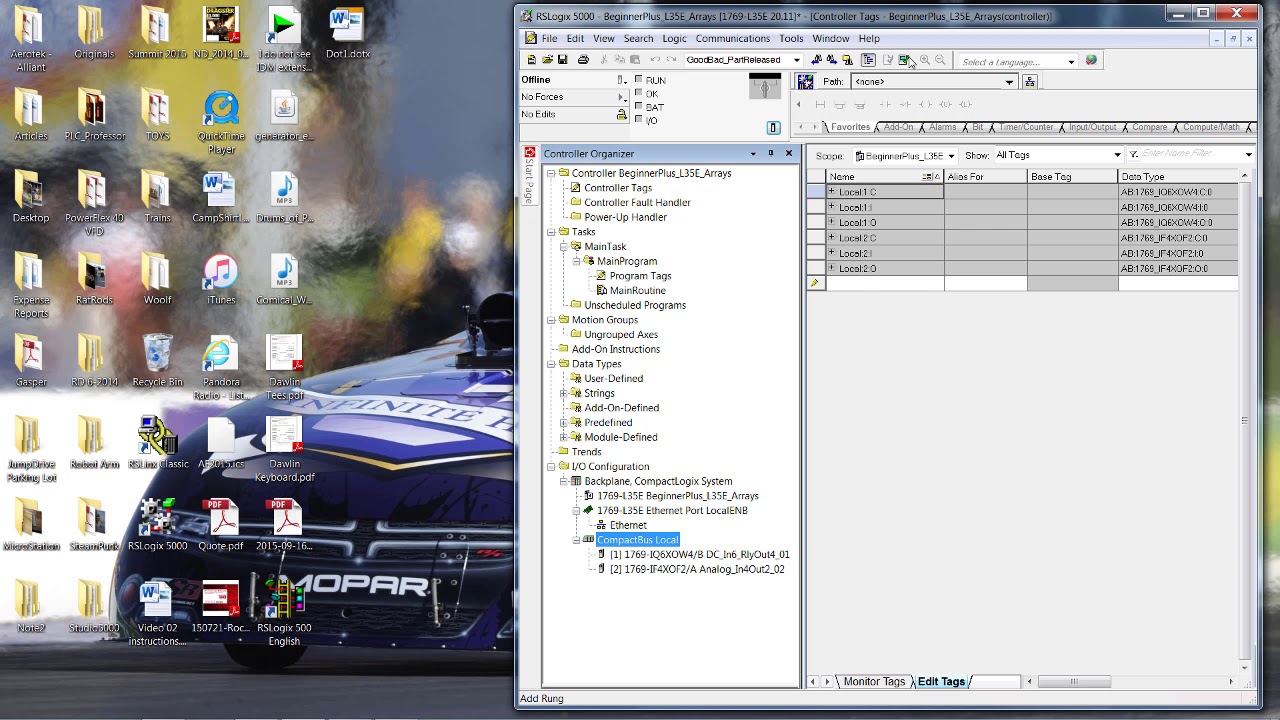
Task: Open the QuickTime Player desktop icon
Action: tap(221, 122)
